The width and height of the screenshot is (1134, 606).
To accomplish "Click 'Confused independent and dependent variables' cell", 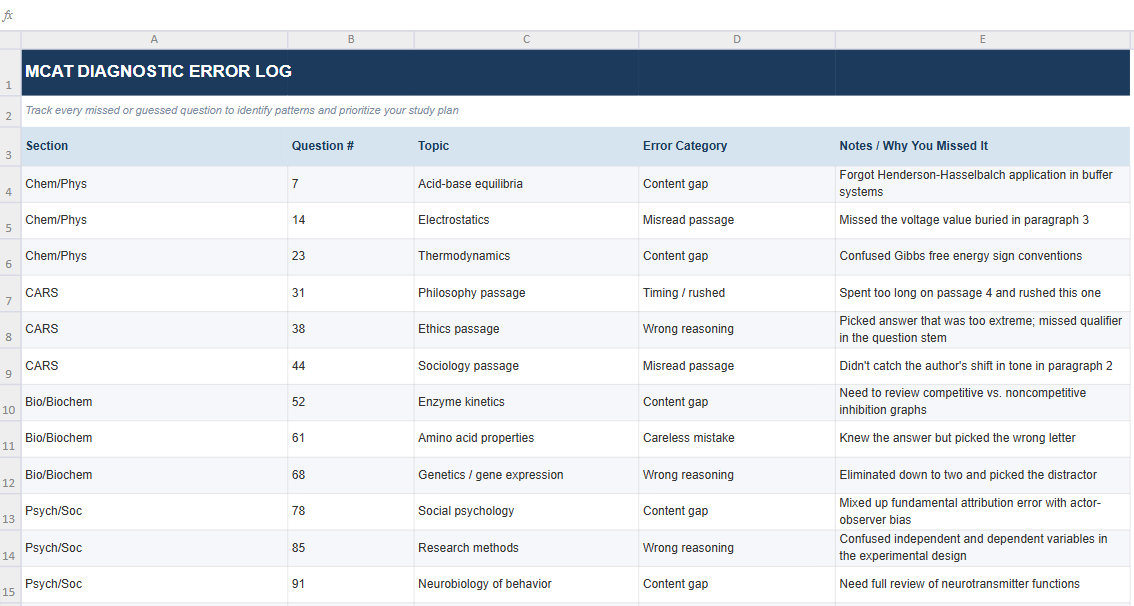I will [982, 548].
